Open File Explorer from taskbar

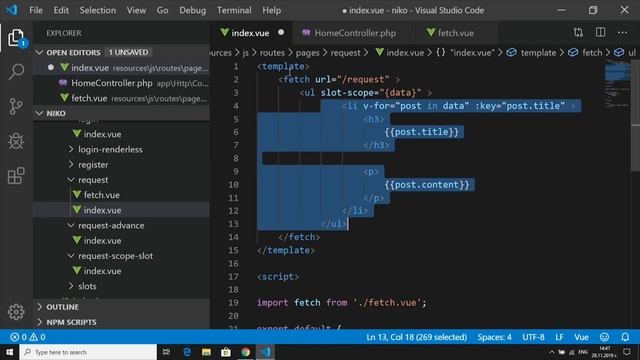[206, 352]
